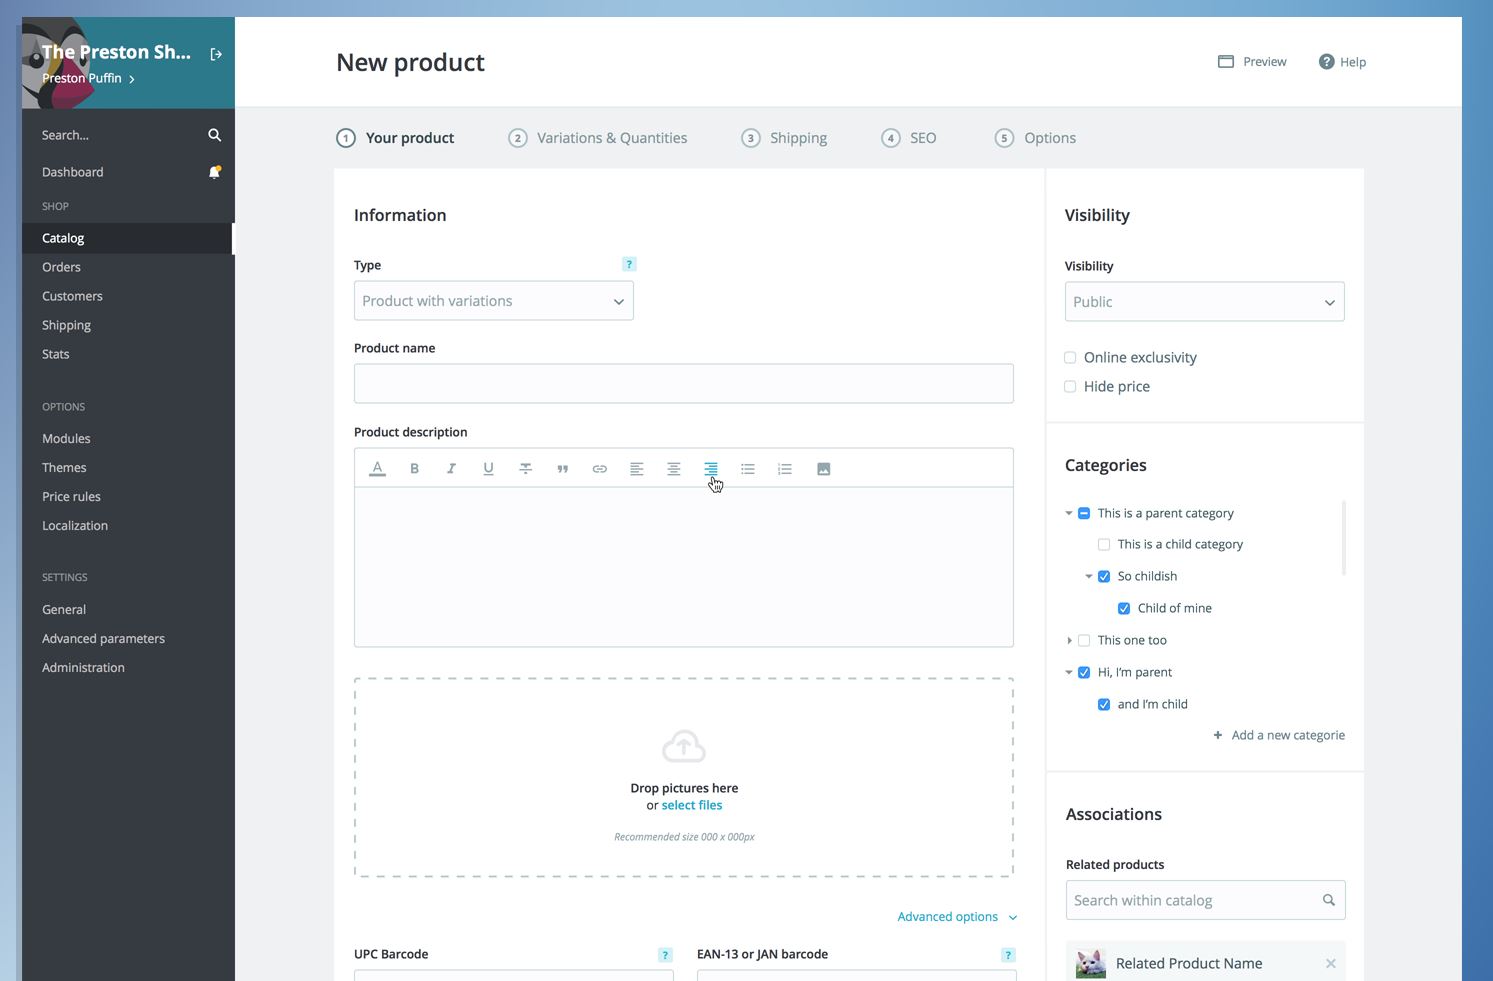Align description text right
The image size is (1493, 981).
[710, 469]
